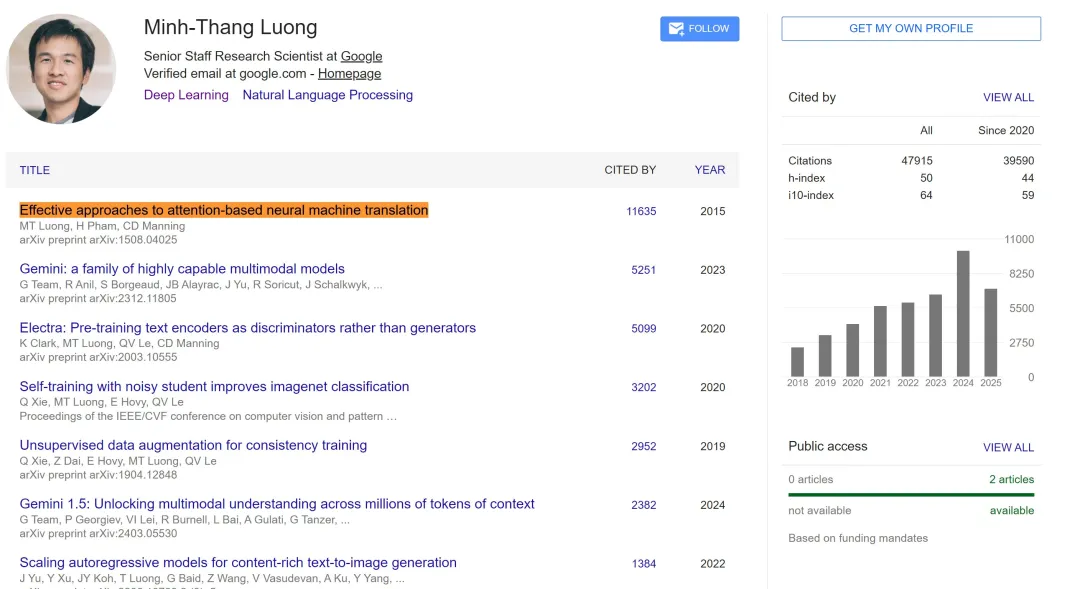Image resolution: width=1080 pixels, height=589 pixels.
Task: Open the 2 articles available link
Action: tap(1011, 480)
